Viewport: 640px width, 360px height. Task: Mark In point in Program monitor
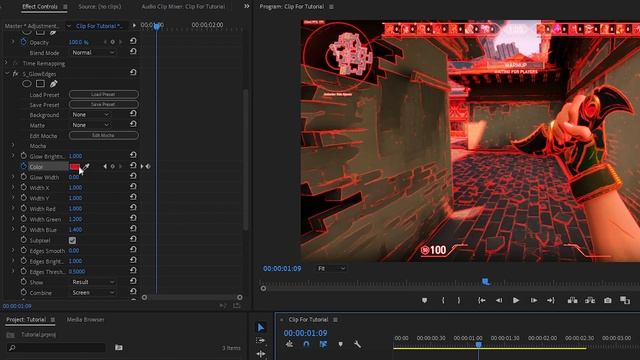(x=443, y=300)
